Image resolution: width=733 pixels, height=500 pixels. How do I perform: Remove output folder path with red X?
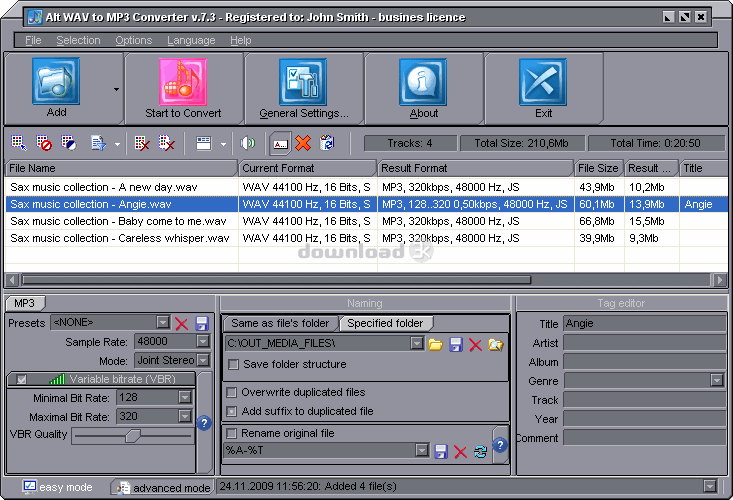[x=475, y=345]
